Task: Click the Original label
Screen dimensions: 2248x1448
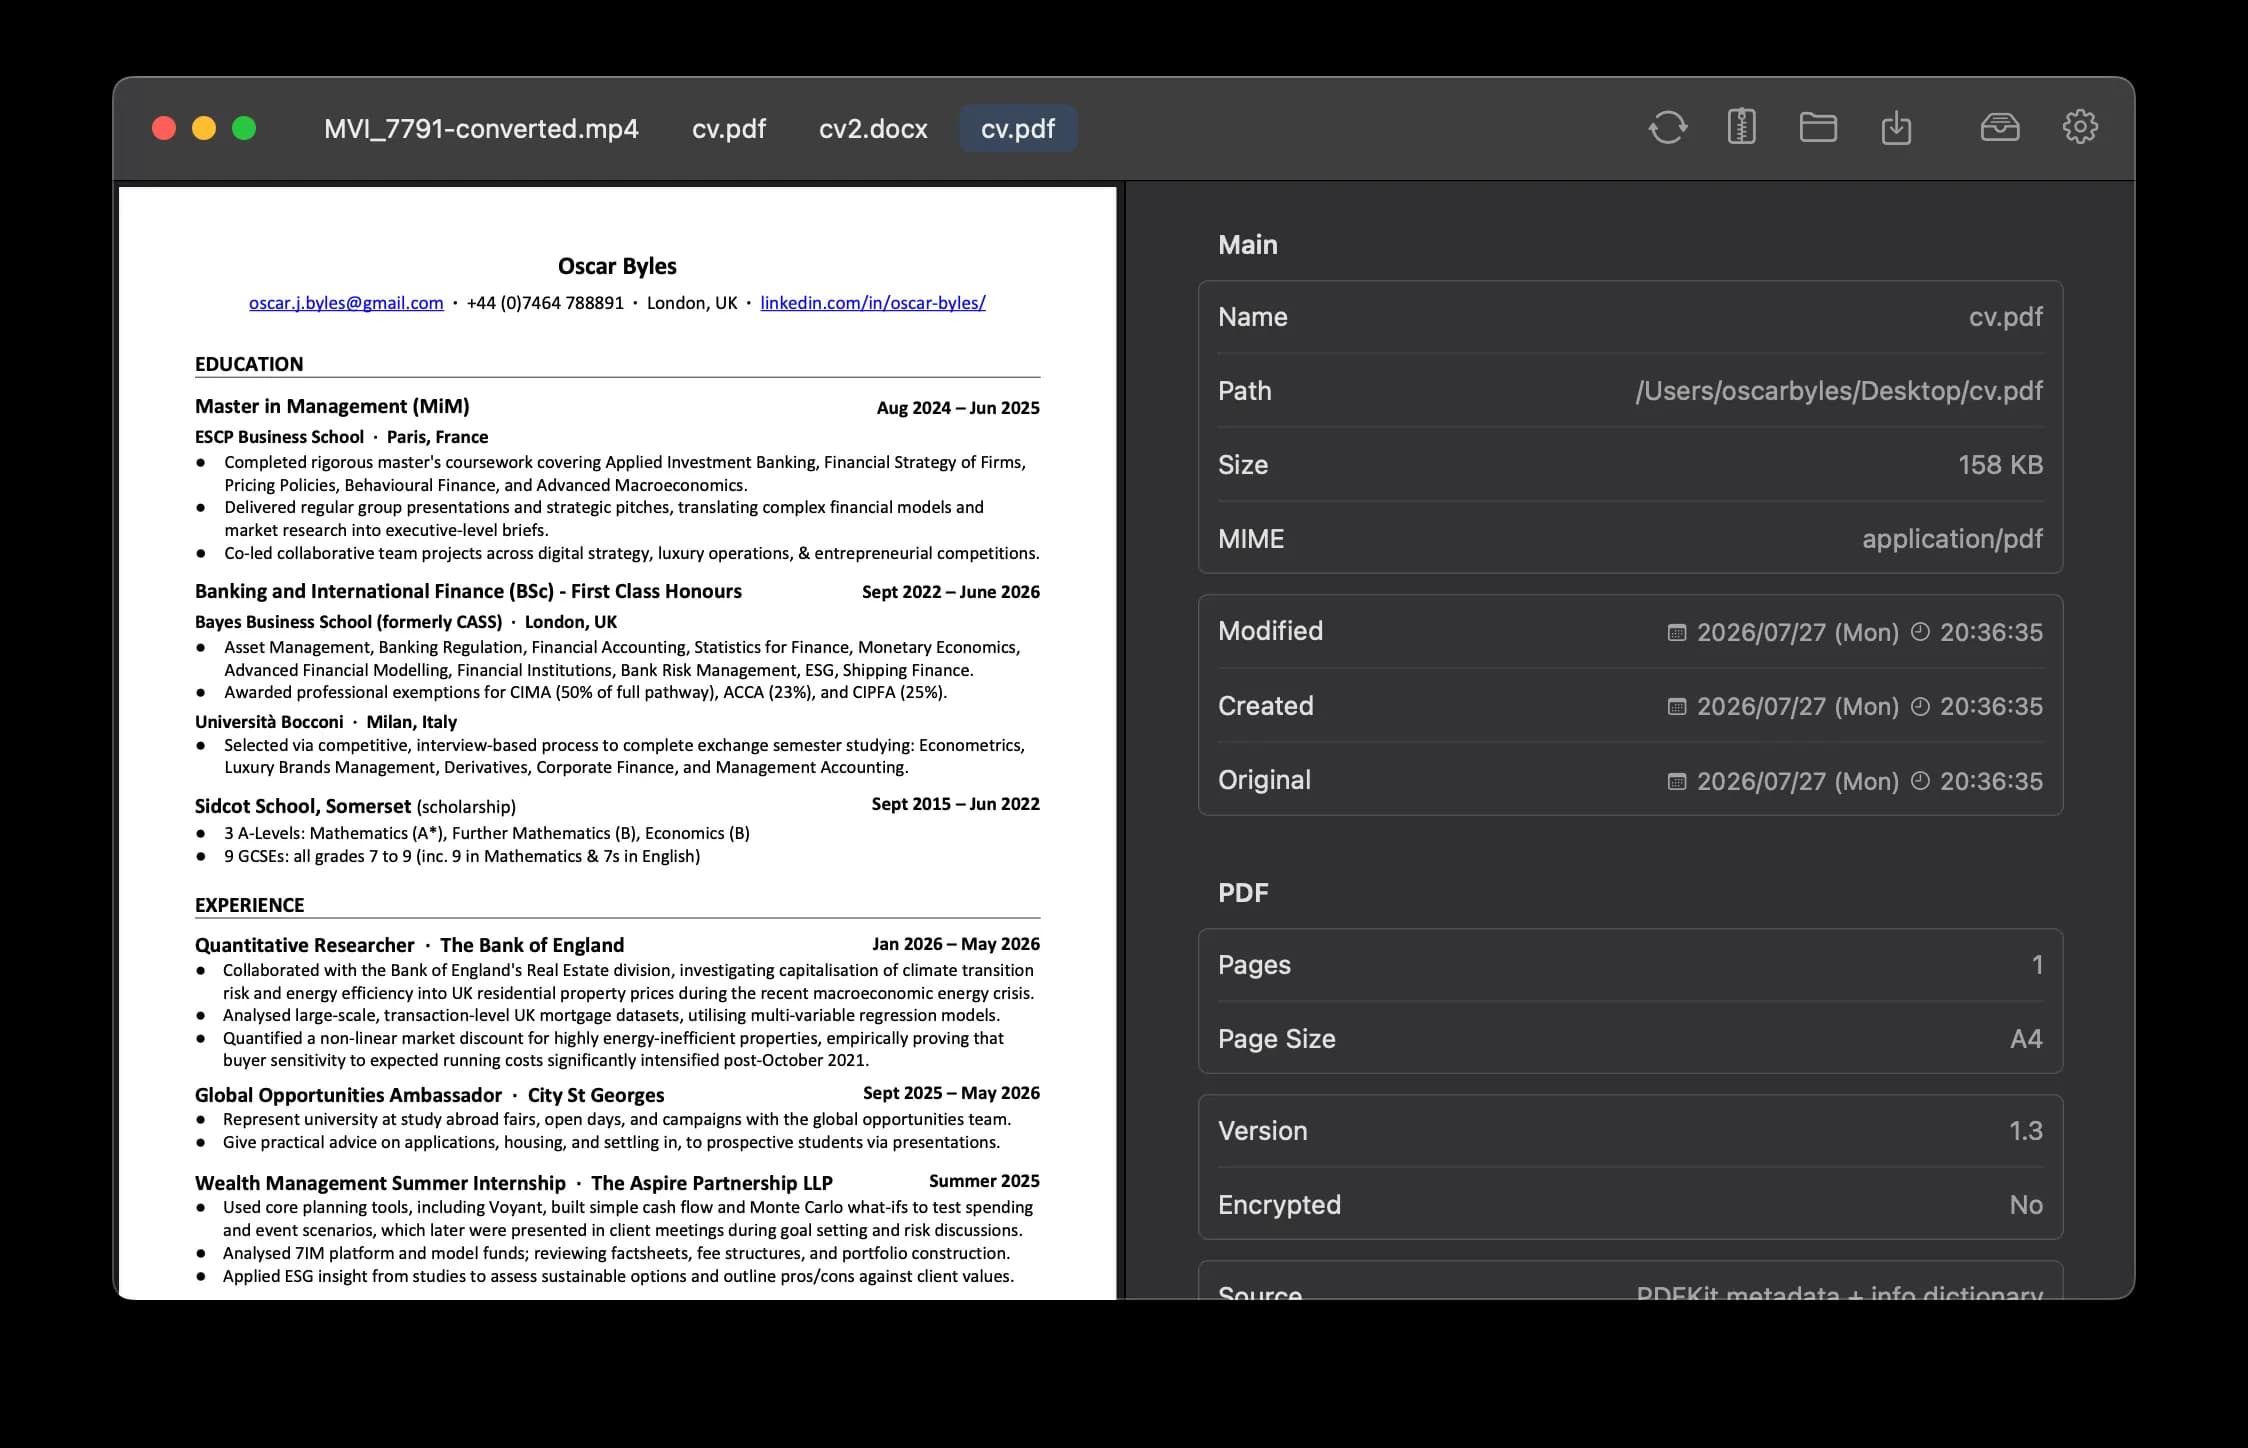Action: [x=1264, y=780]
